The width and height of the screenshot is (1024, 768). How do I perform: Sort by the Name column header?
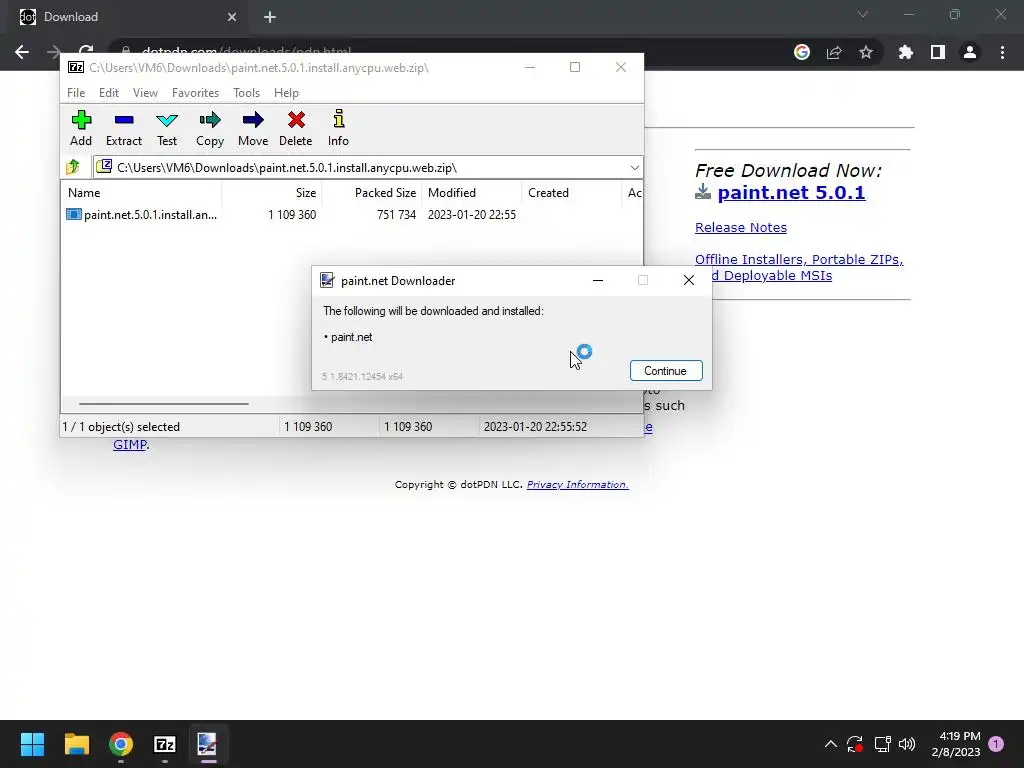coord(141,193)
